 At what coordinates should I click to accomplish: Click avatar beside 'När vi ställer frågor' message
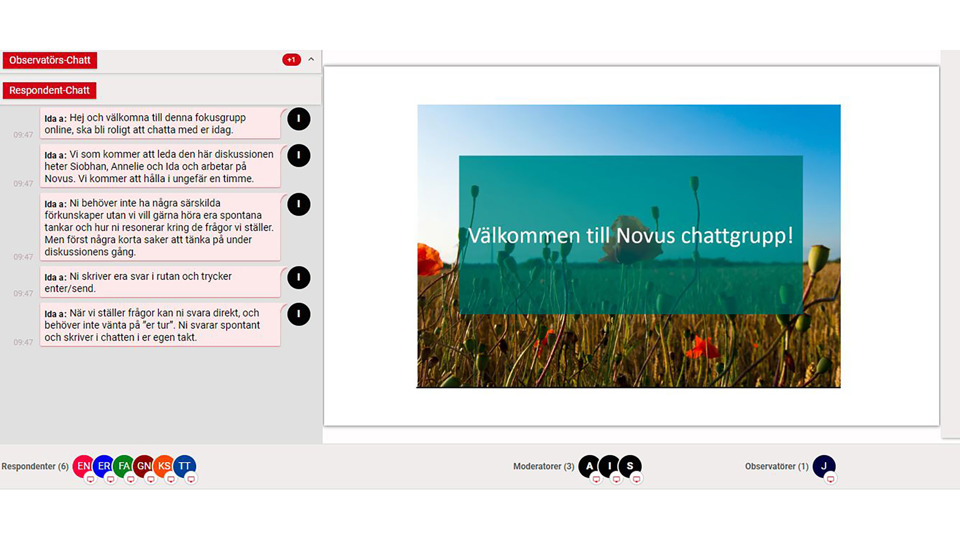299,314
